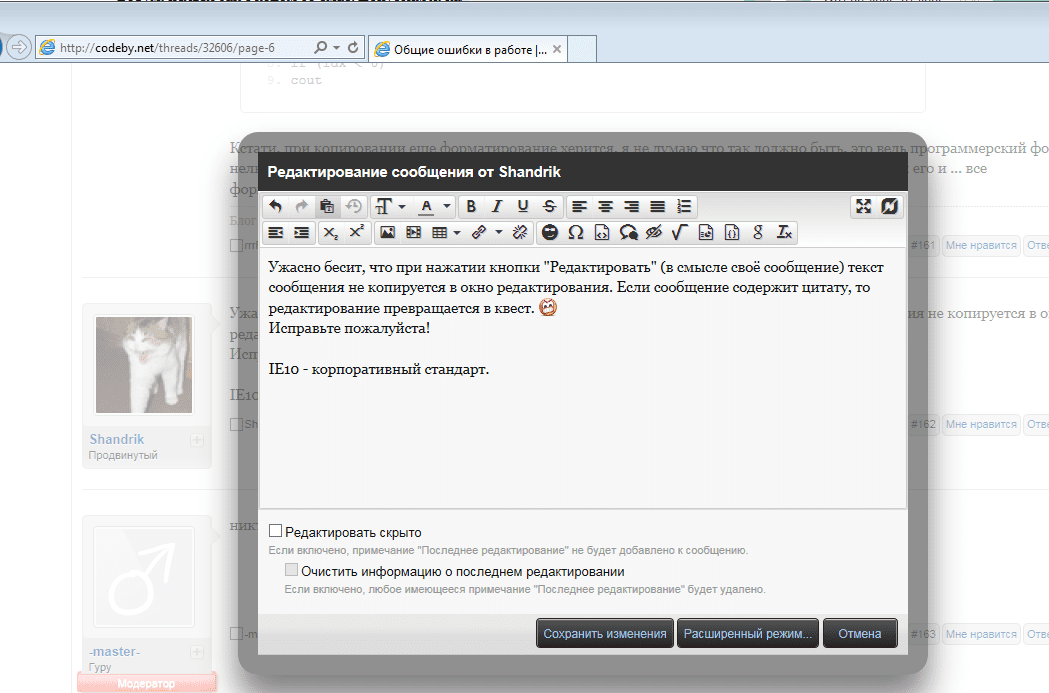Toggle bold formatting
This screenshot has height=693, width=1049.
click(x=471, y=206)
